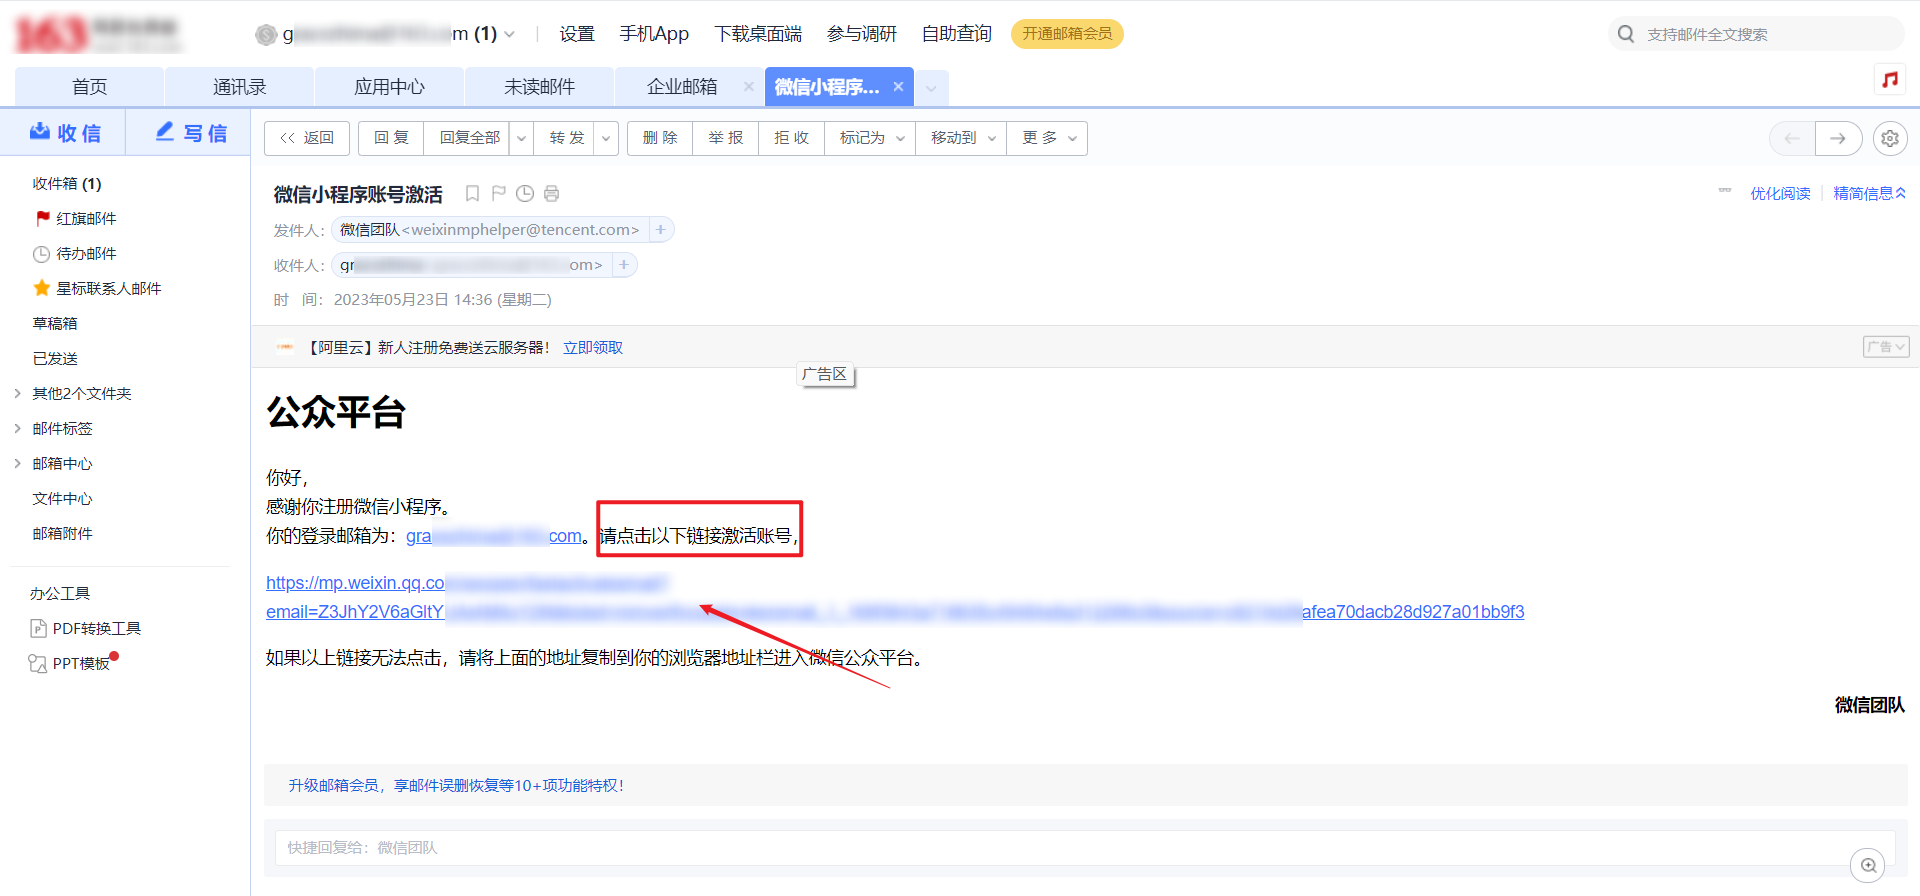Expand 其他2个文件夹
The height and width of the screenshot is (896, 1920).
18,393
